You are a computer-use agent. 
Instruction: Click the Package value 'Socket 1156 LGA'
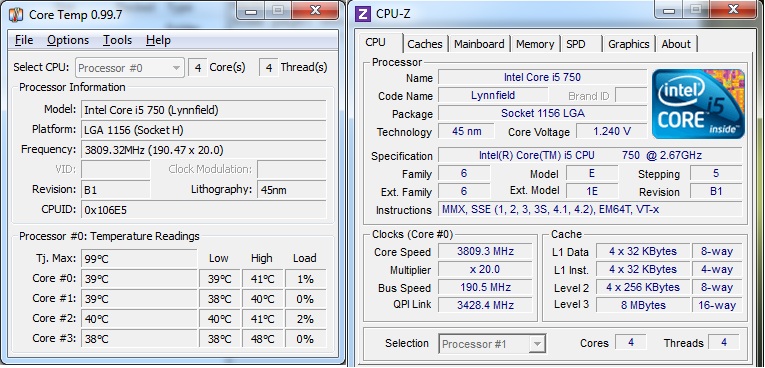click(x=542, y=113)
